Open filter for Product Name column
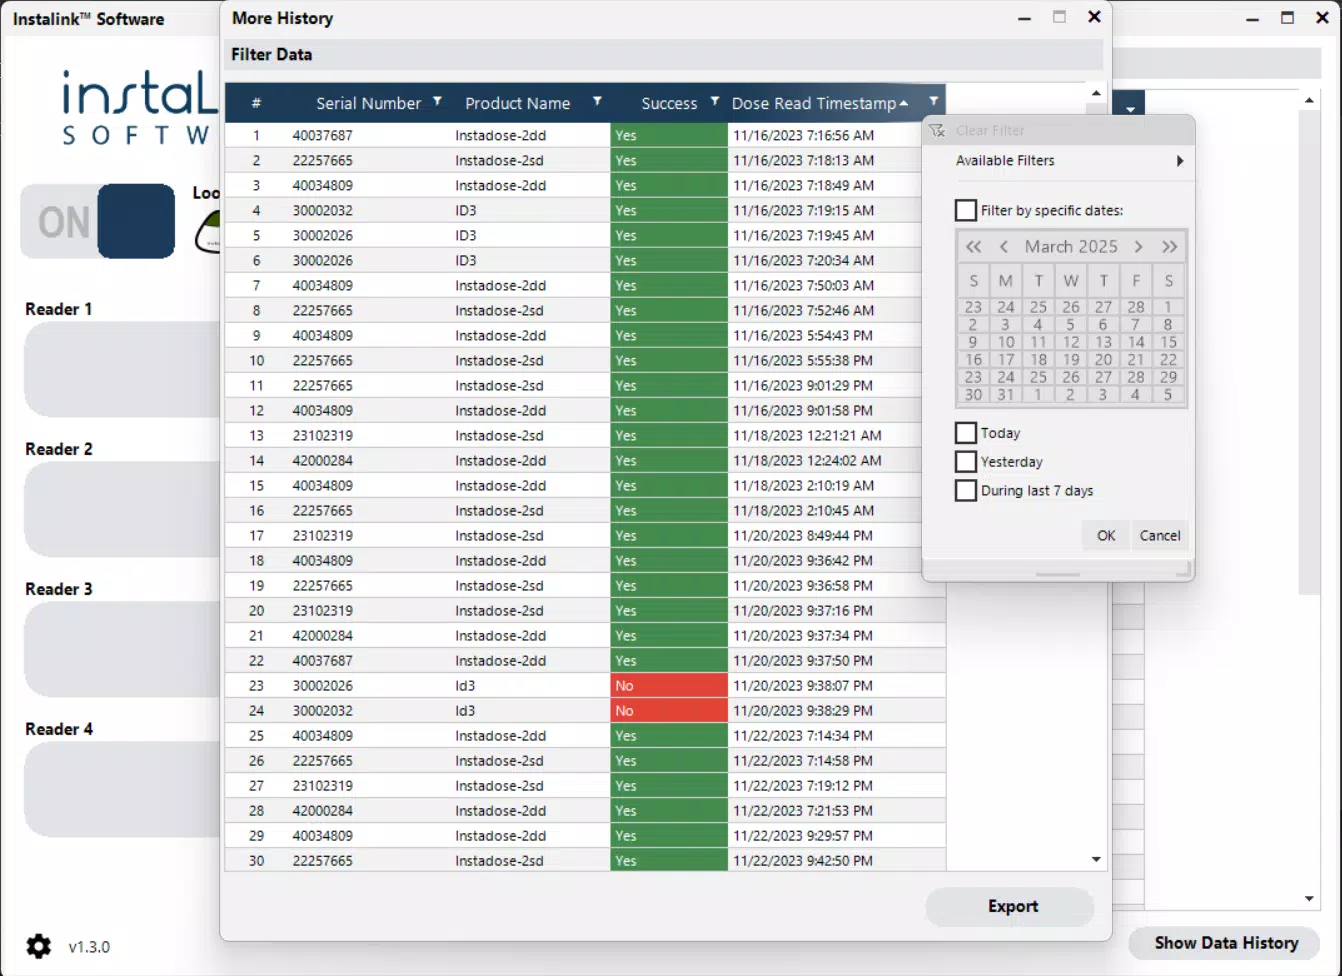The image size is (1342, 976). pyautogui.click(x=597, y=102)
